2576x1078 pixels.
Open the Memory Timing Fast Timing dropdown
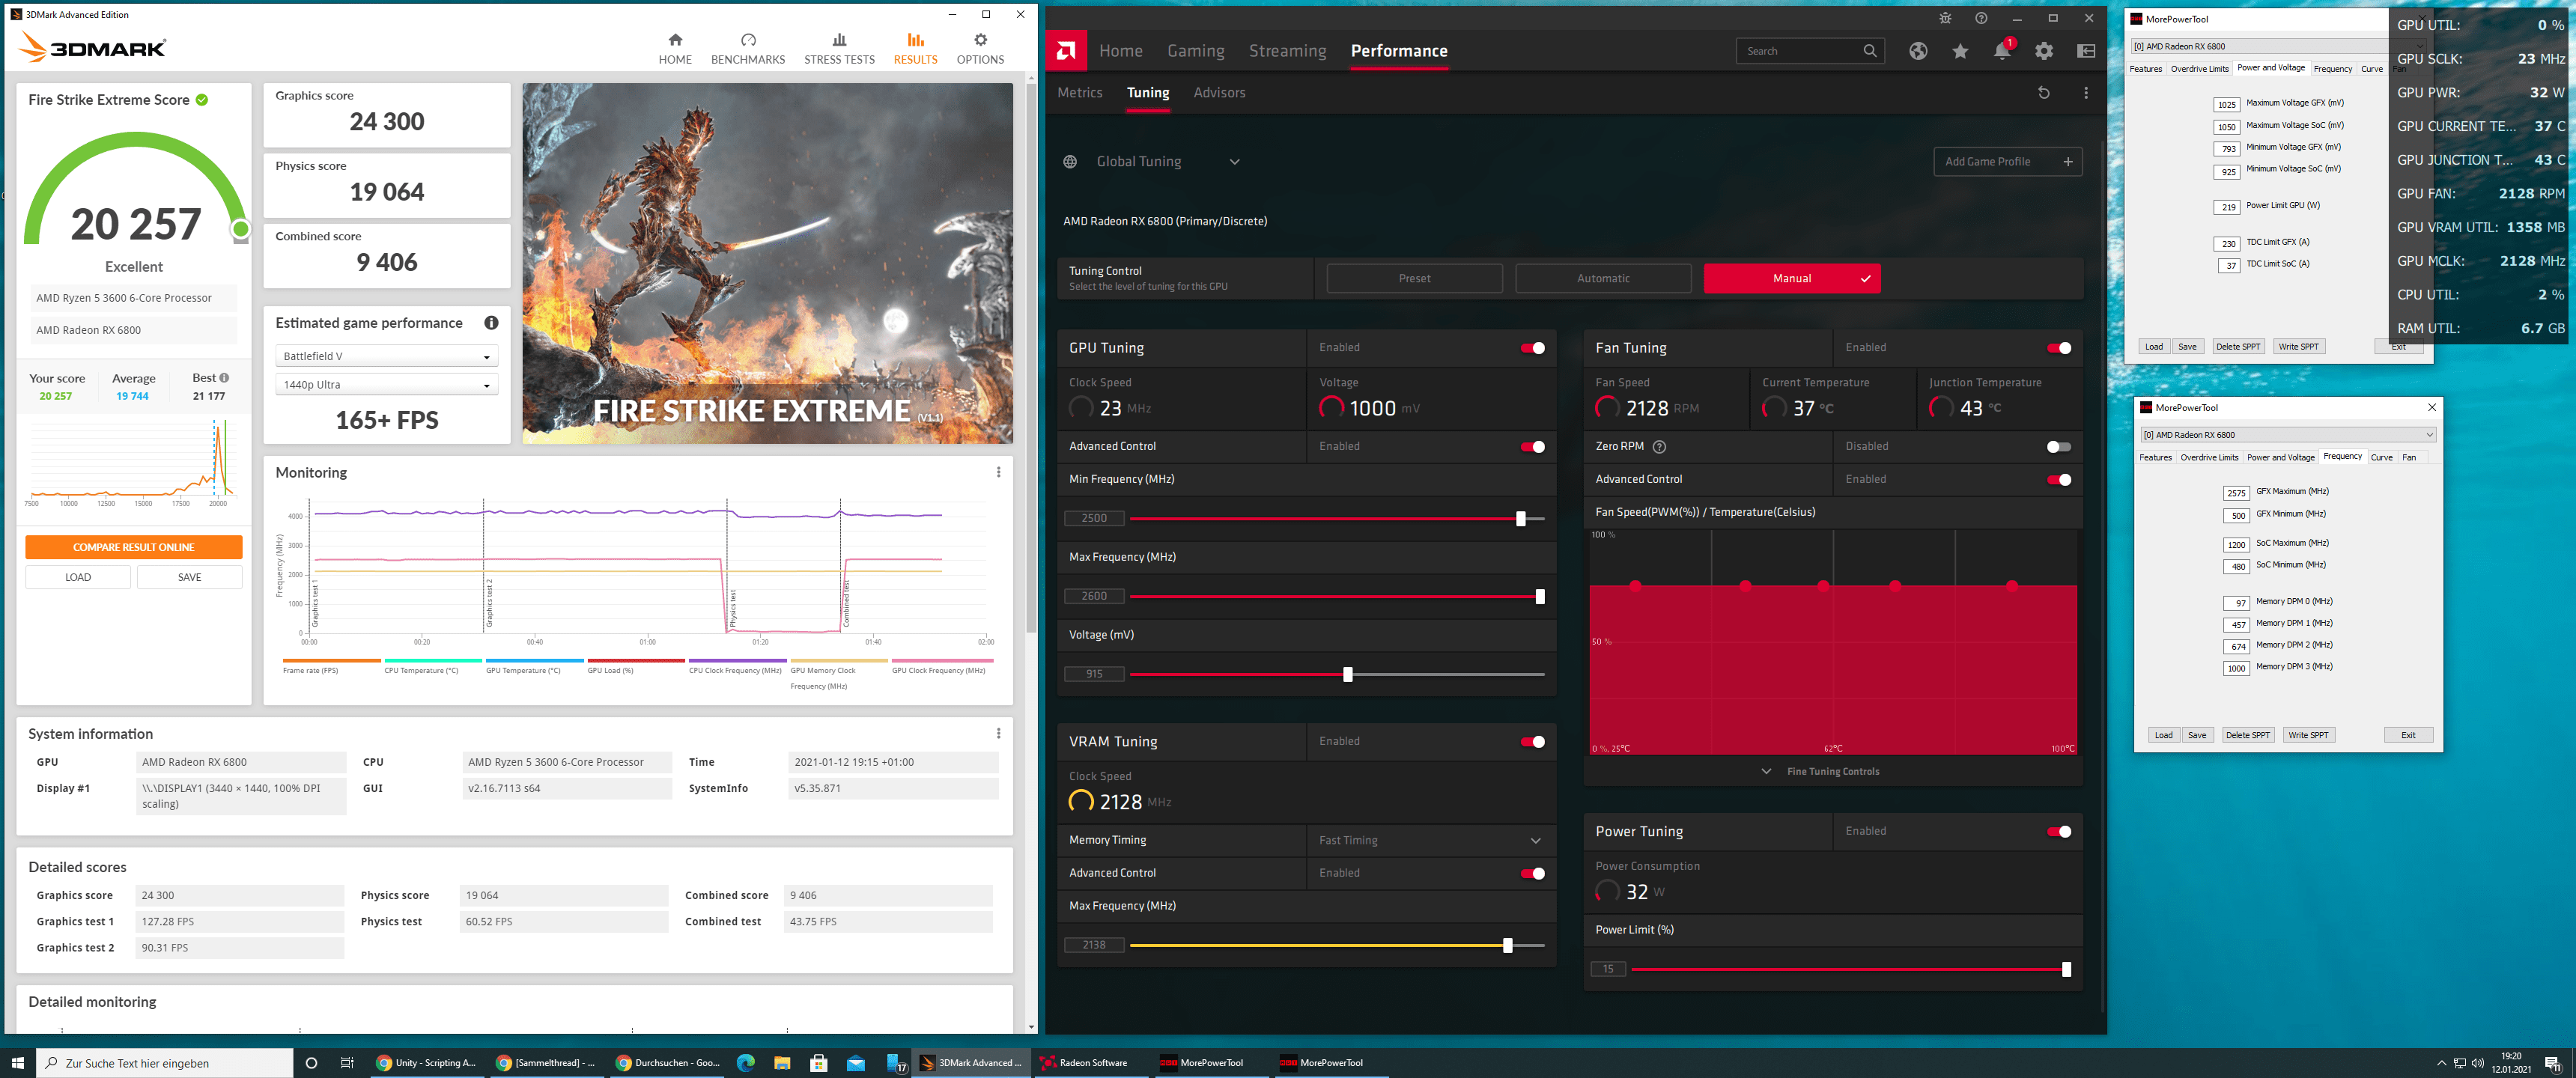tap(1431, 841)
